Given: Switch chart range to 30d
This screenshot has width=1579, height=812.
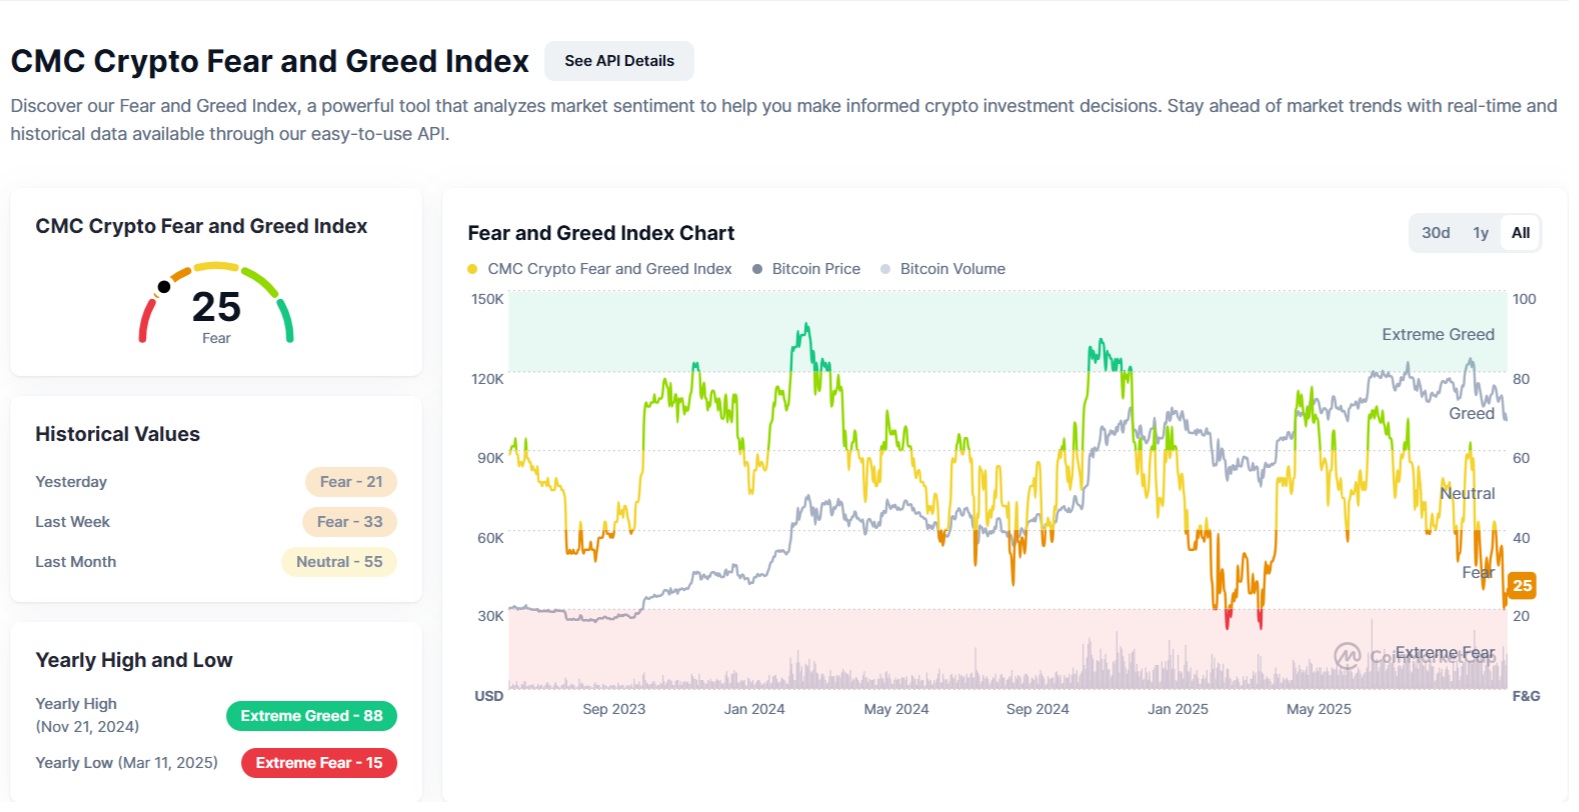Looking at the screenshot, I should (1435, 233).
